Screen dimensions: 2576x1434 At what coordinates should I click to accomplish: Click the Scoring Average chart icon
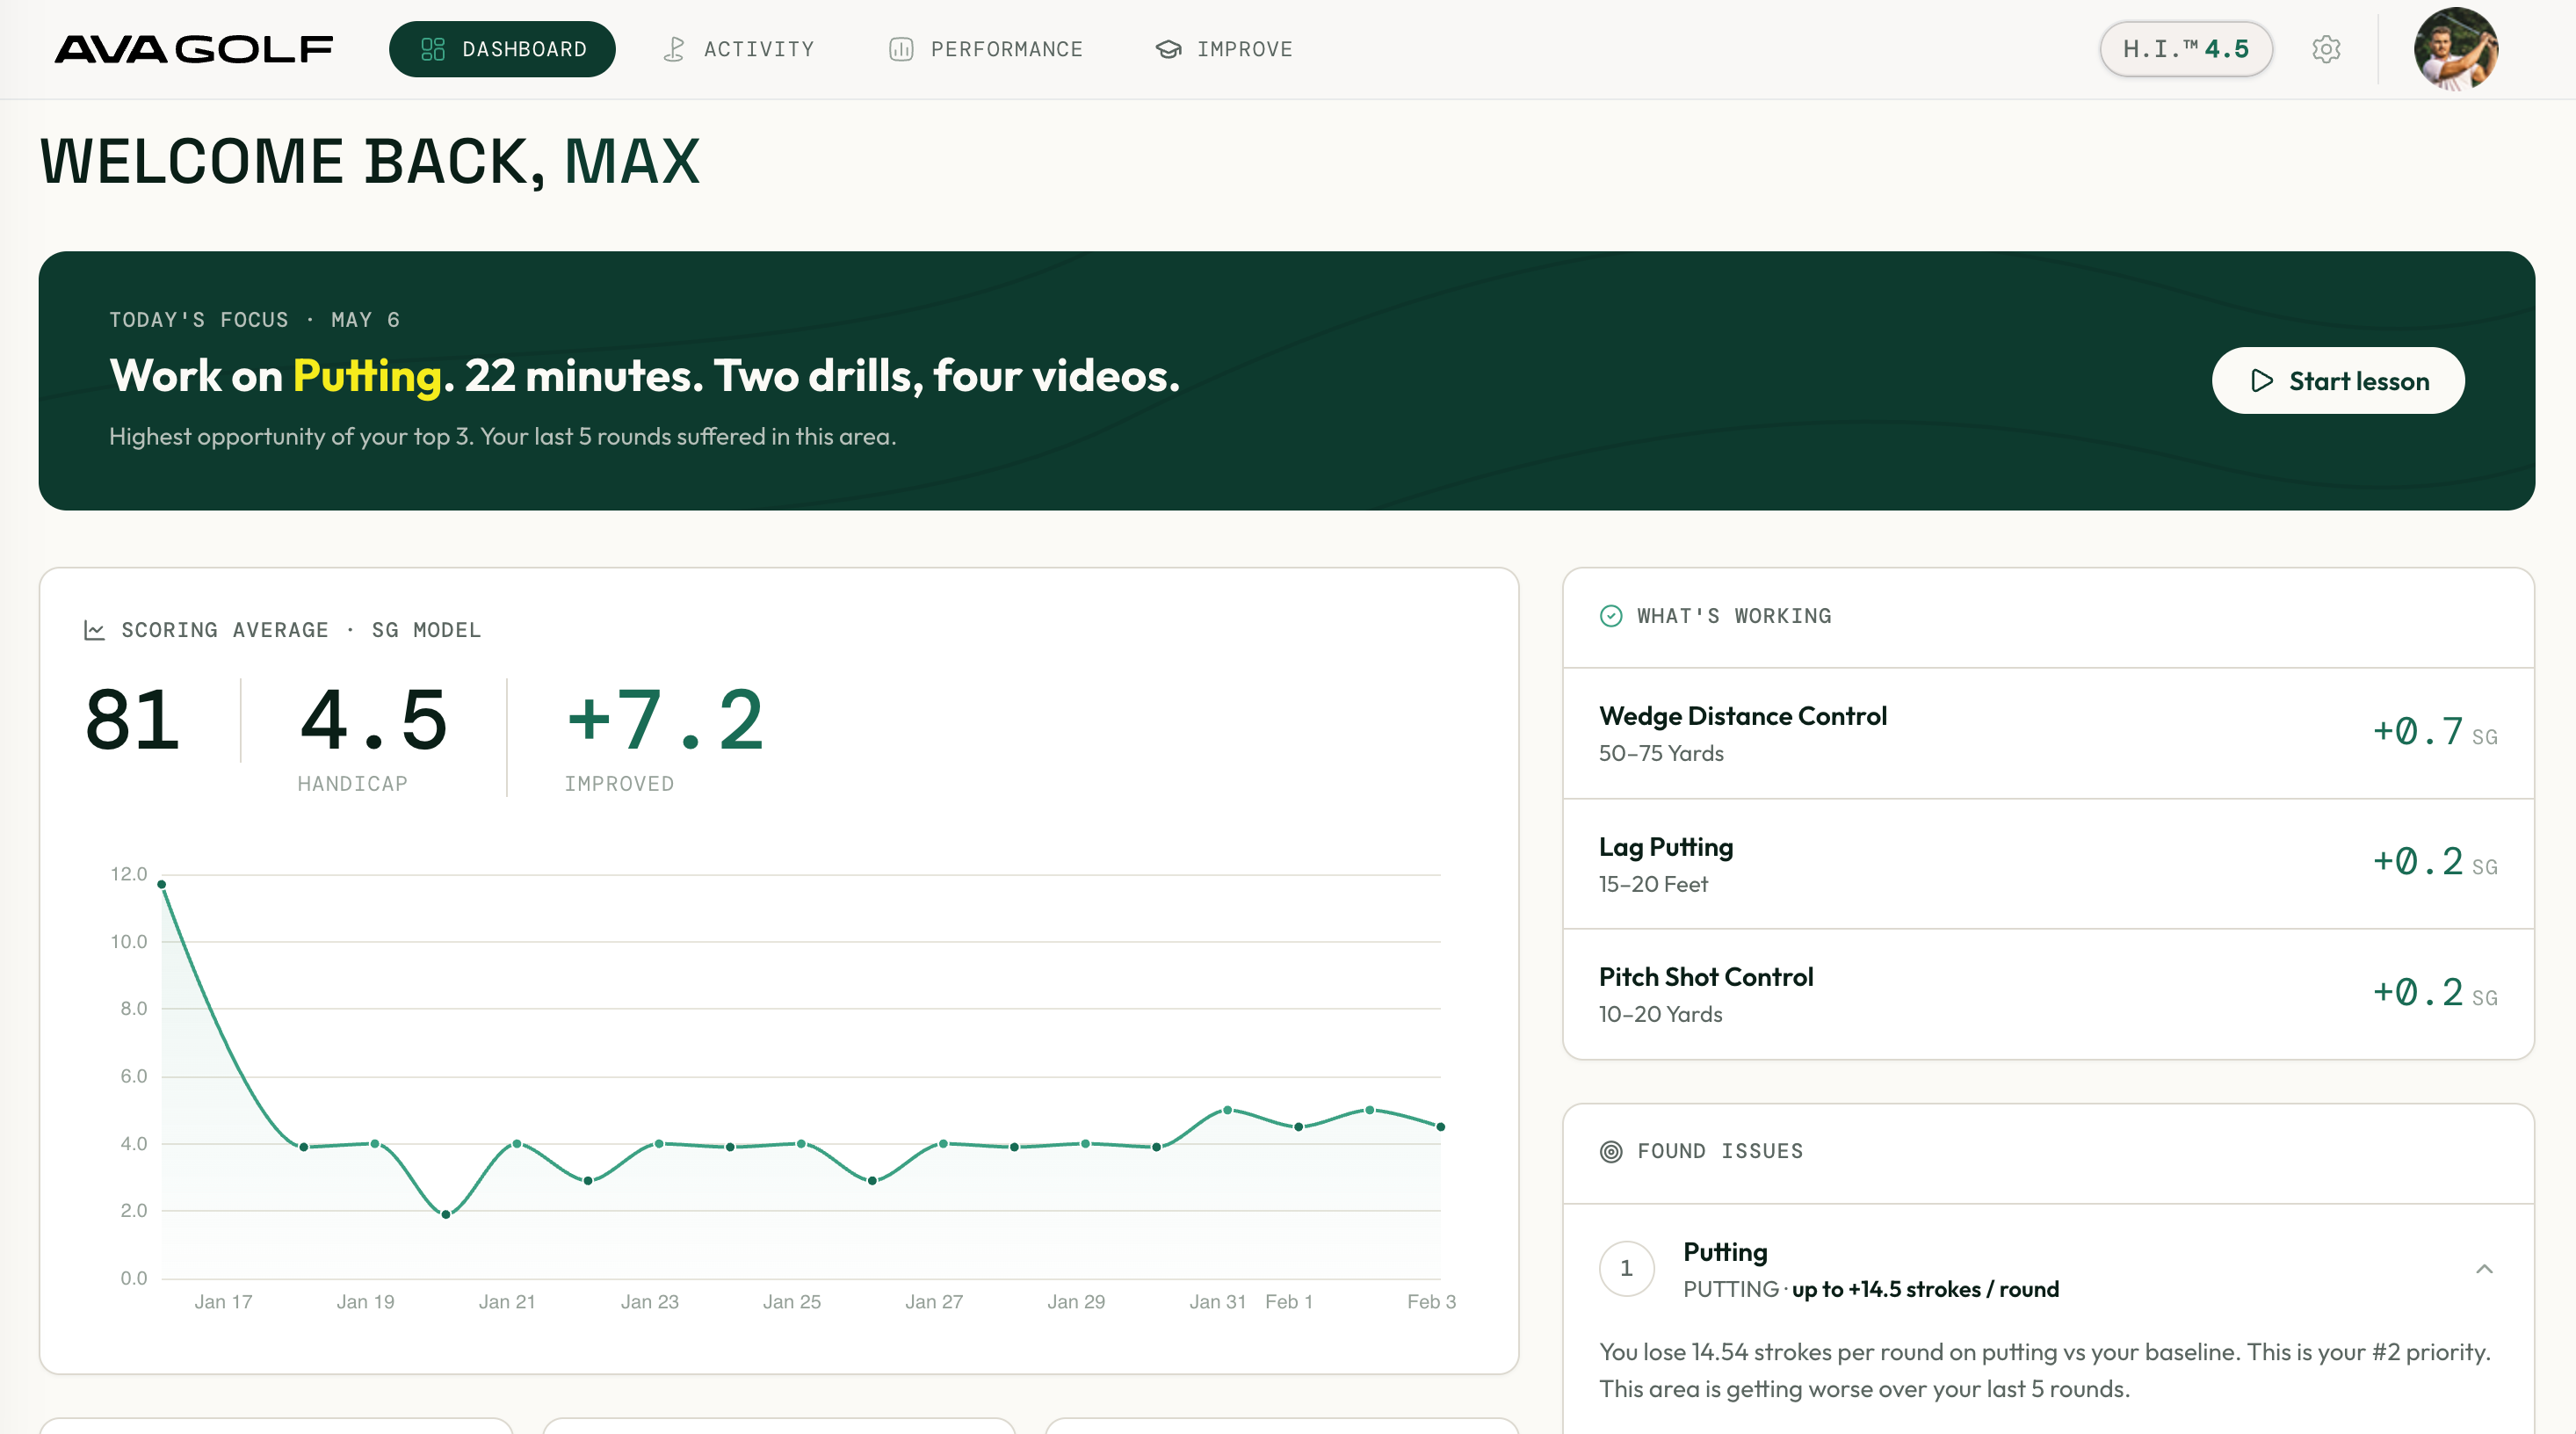click(94, 630)
